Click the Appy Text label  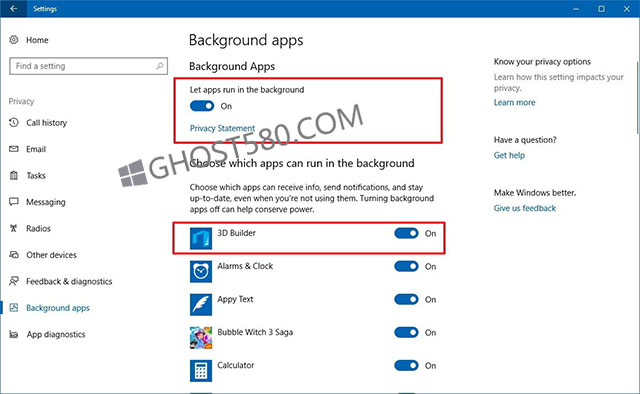pyautogui.click(x=235, y=299)
